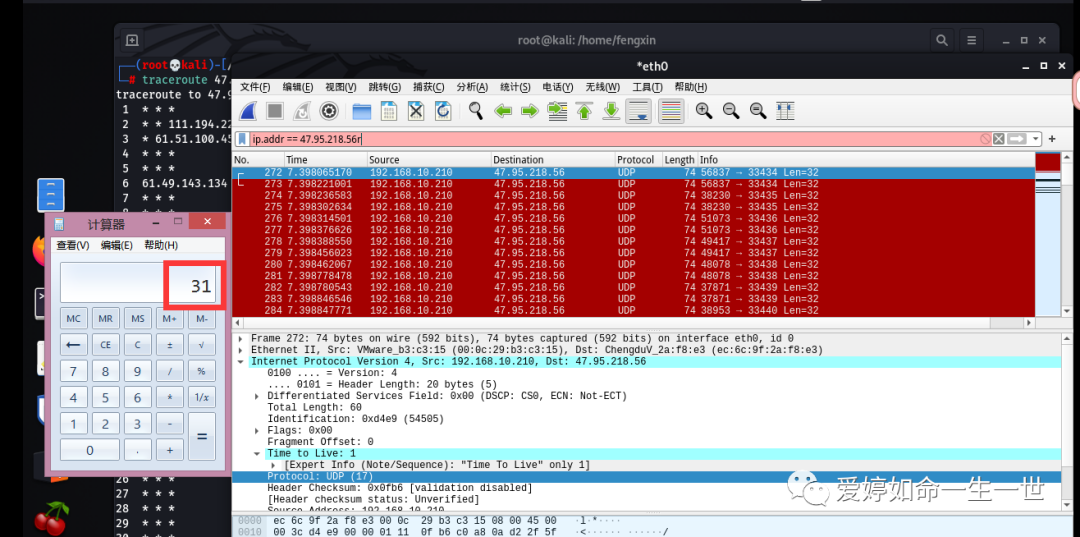Image resolution: width=1080 pixels, height=537 pixels.
Task: Open Go to specified packet tool
Action: pyautogui.click(x=557, y=111)
